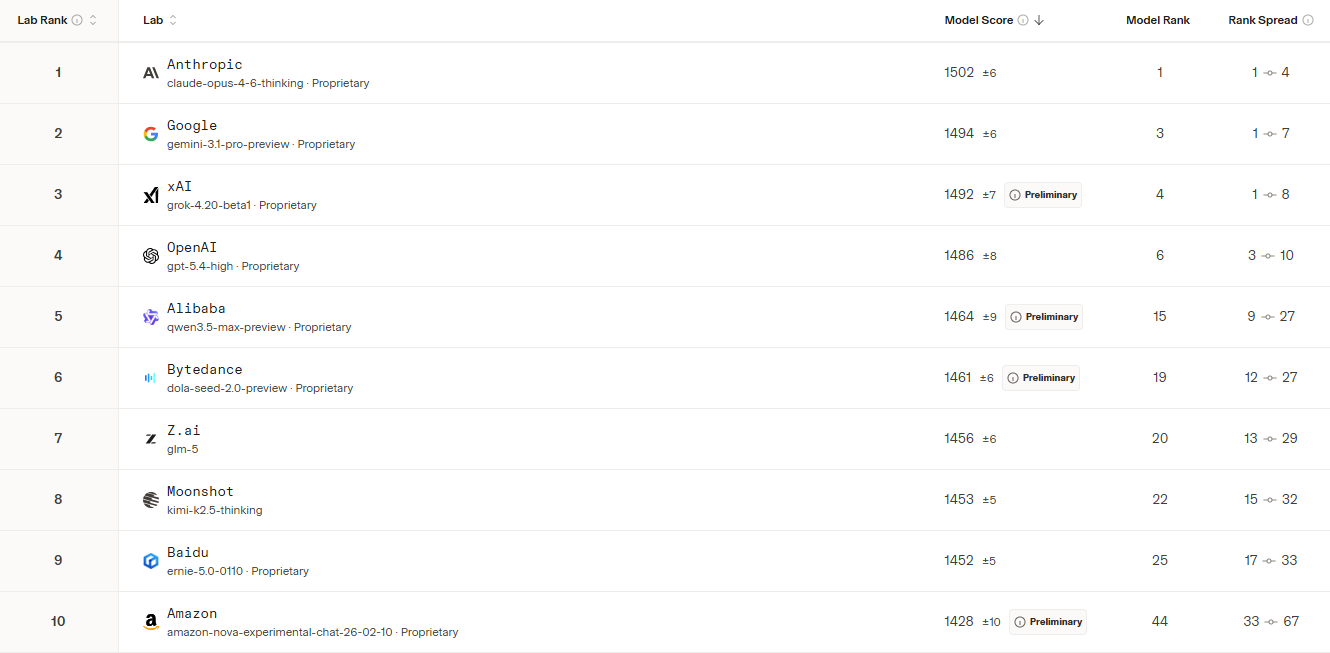Click the Bytedance logo icon

(x=151, y=378)
